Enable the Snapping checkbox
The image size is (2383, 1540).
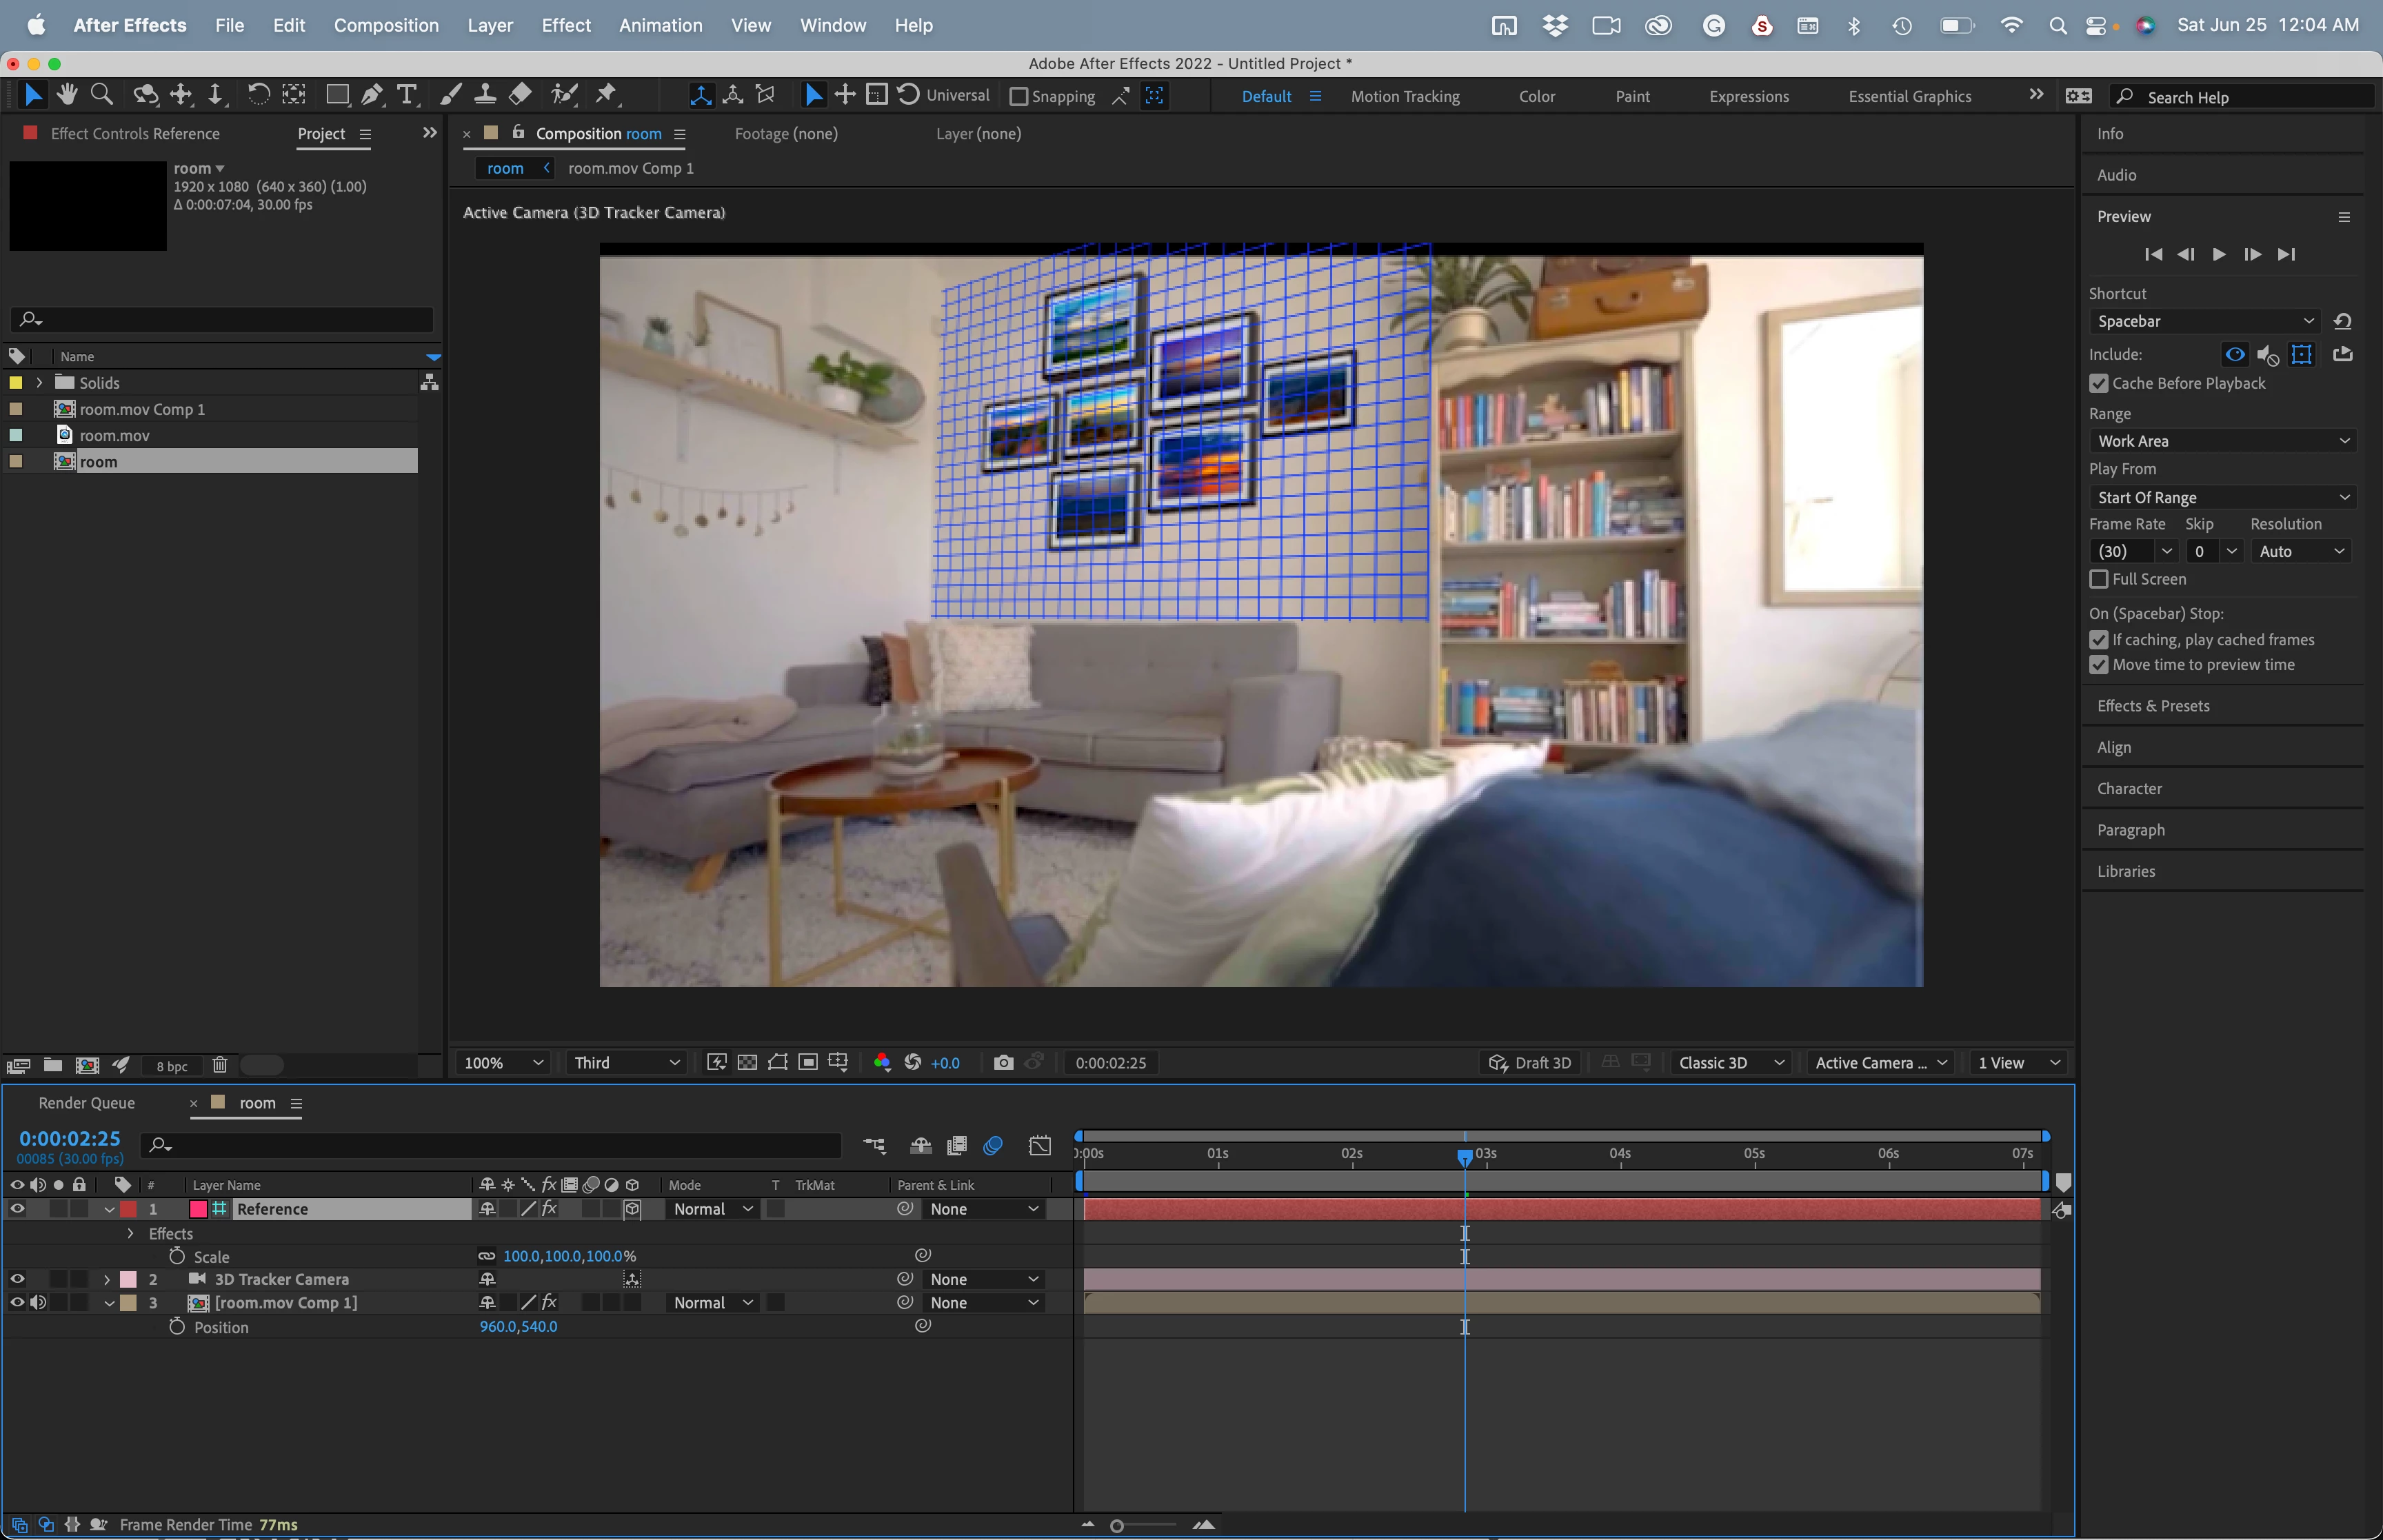[x=1019, y=97]
